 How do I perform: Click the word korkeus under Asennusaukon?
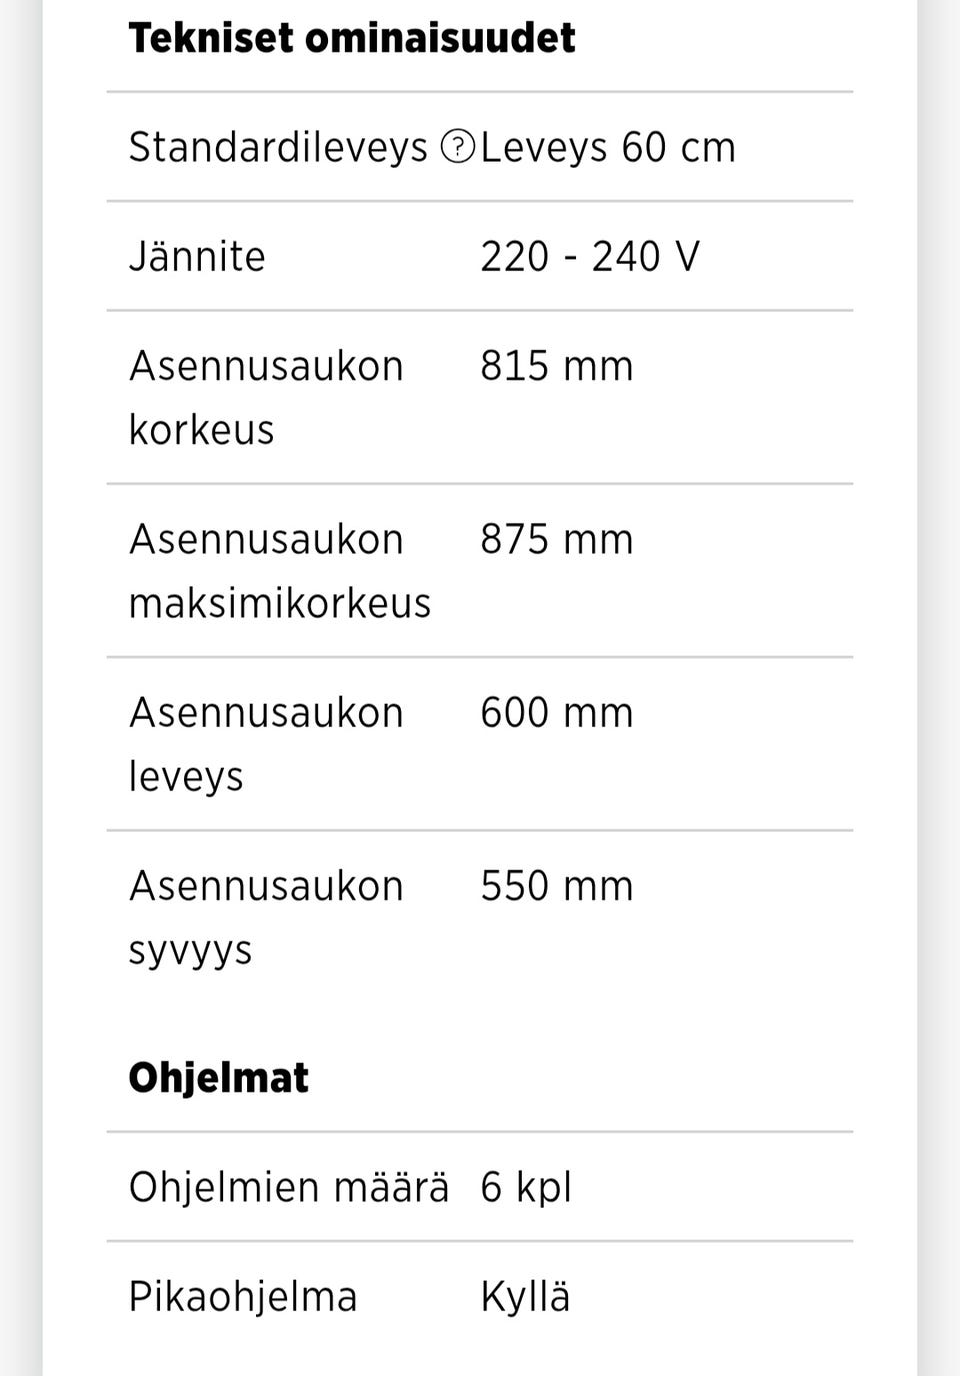(201, 430)
